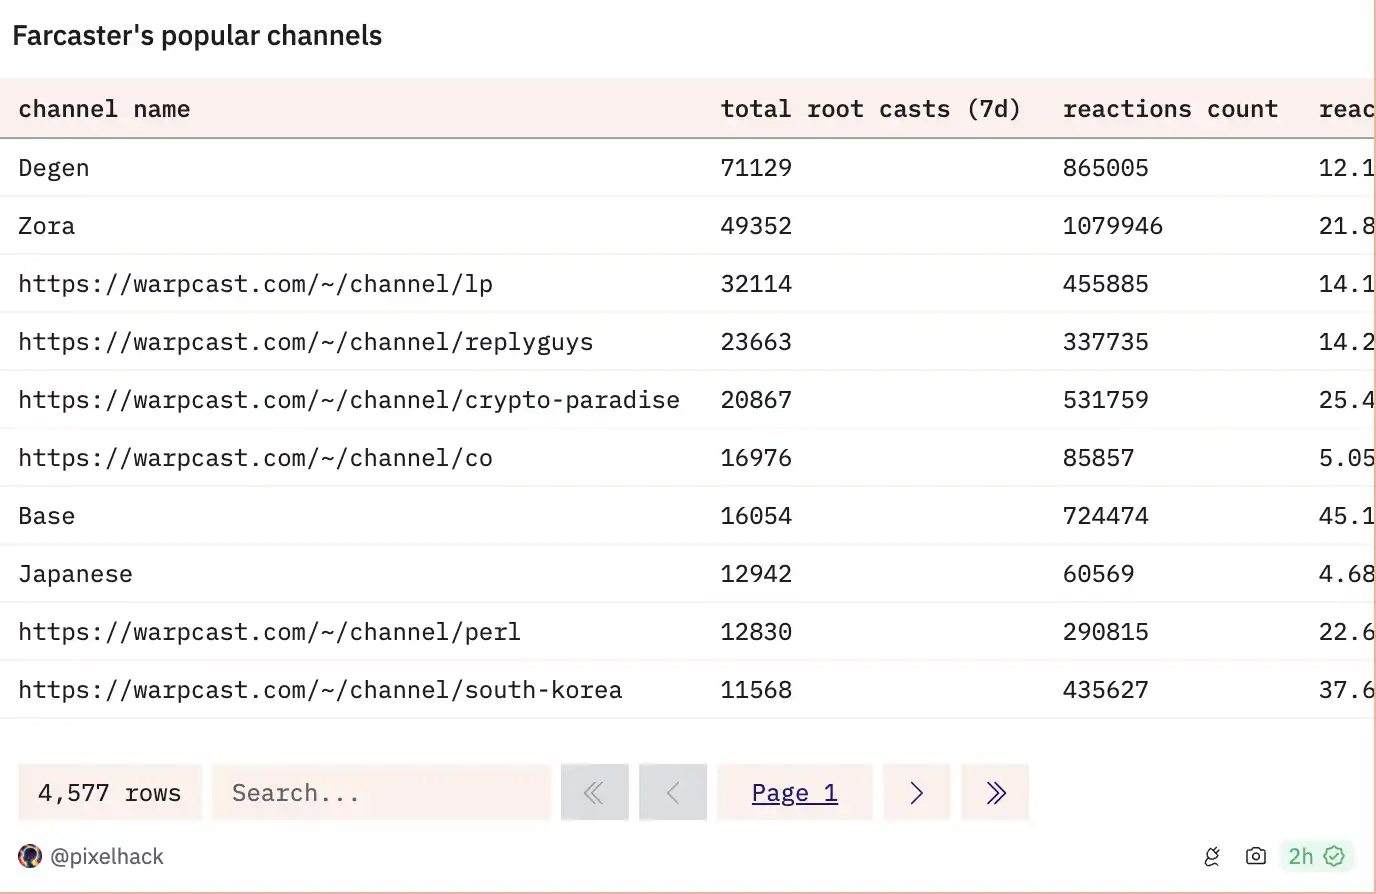Sort by channel name column header
This screenshot has width=1376, height=894.
[x=104, y=109]
